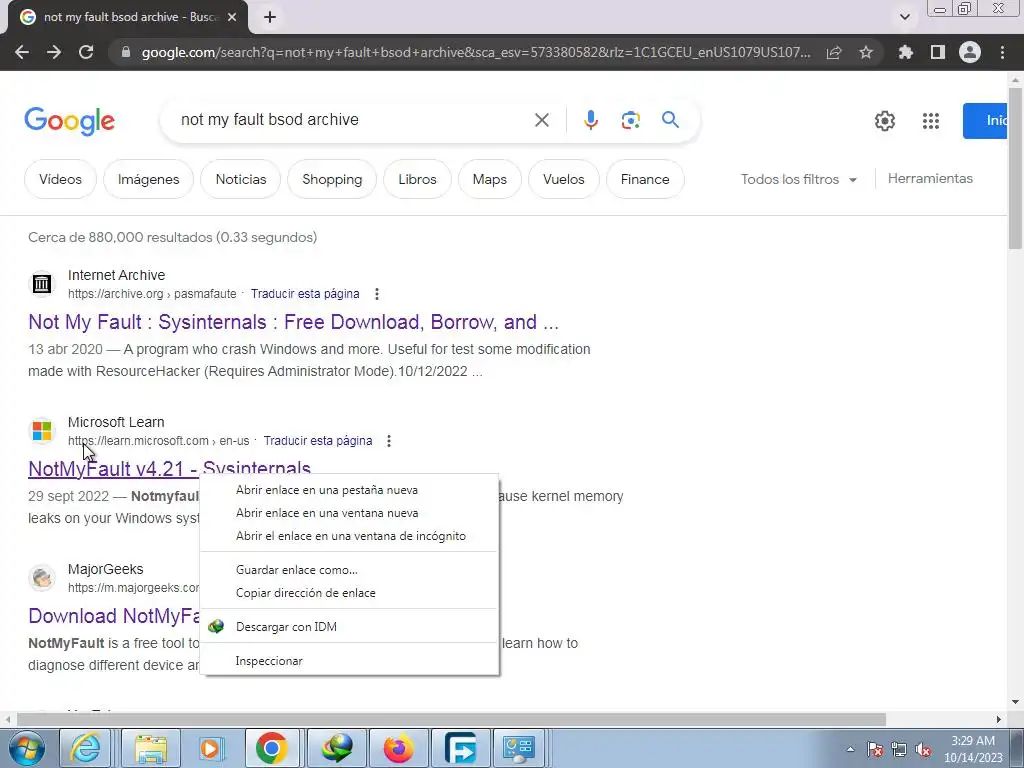Open the Chrome profile avatar

tap(970, 52)
